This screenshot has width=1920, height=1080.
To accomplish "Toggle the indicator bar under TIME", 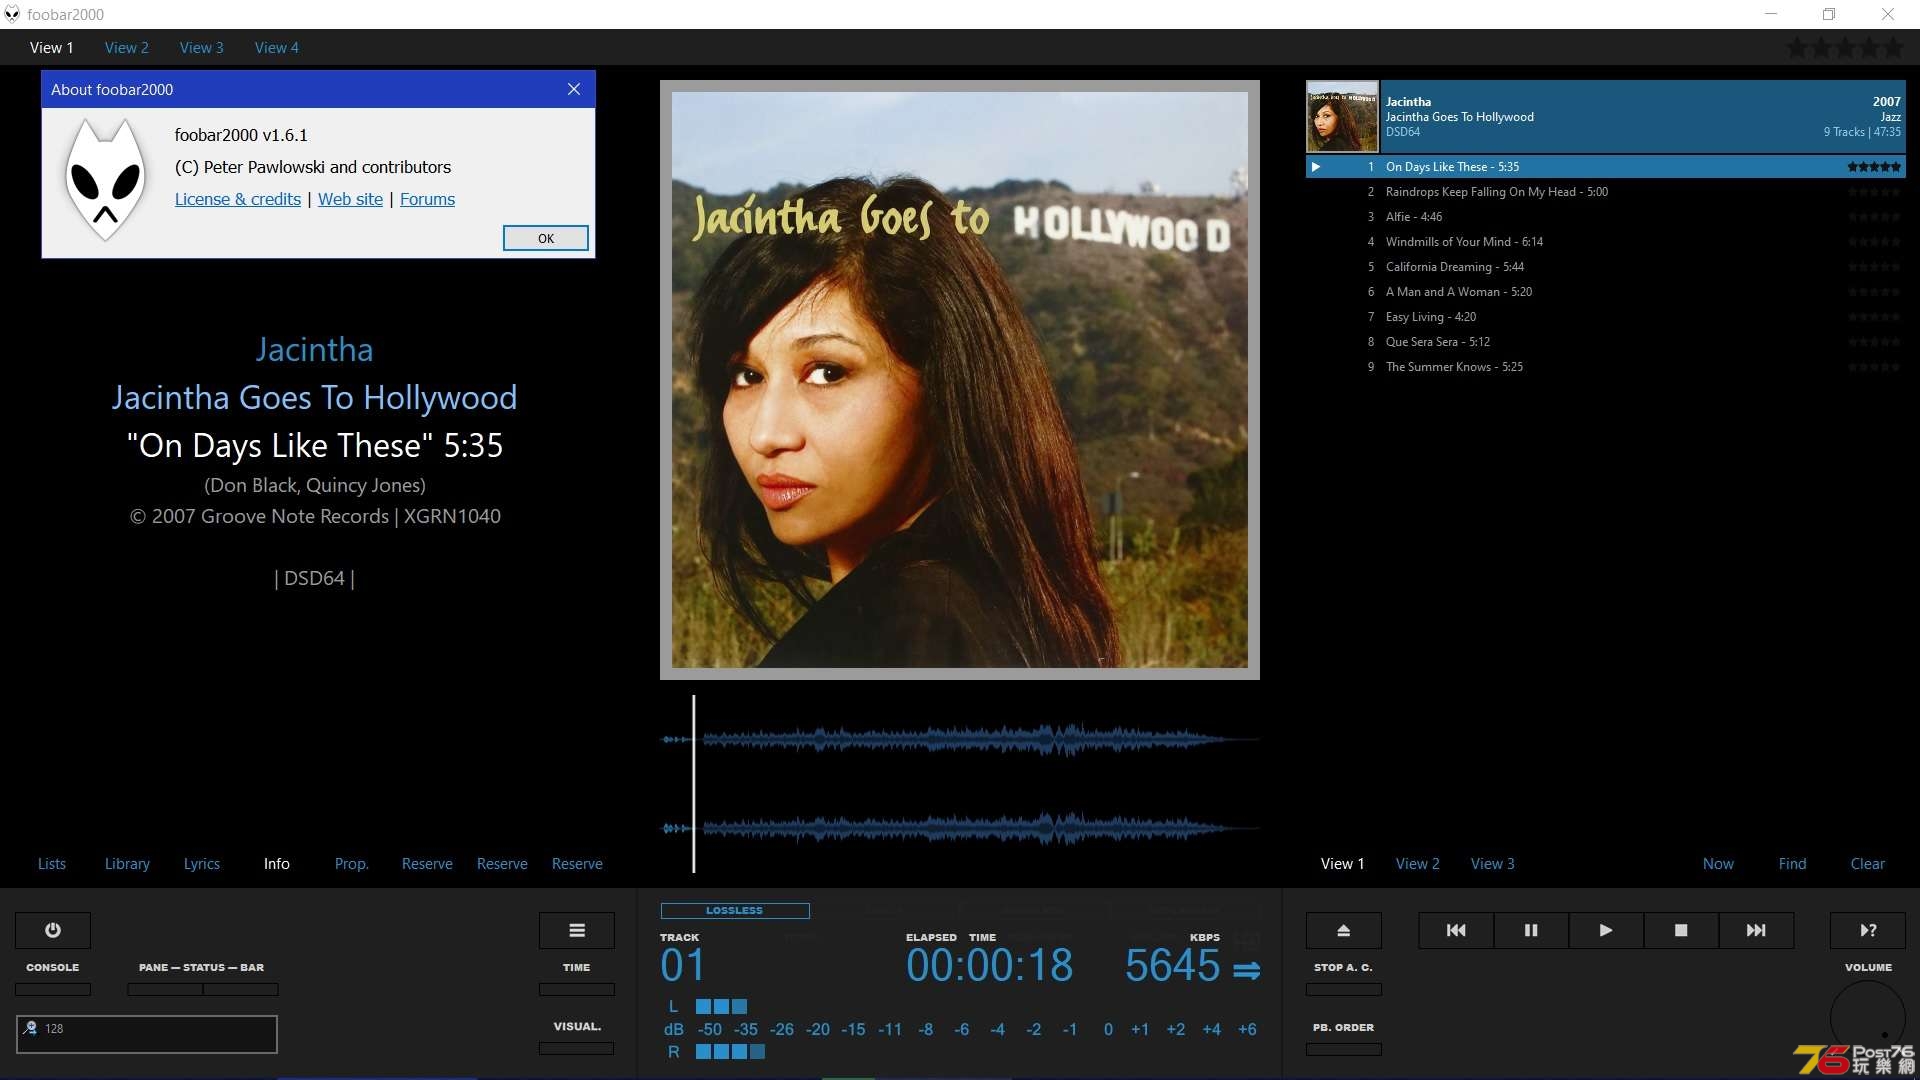I will [x=577, y=989].
